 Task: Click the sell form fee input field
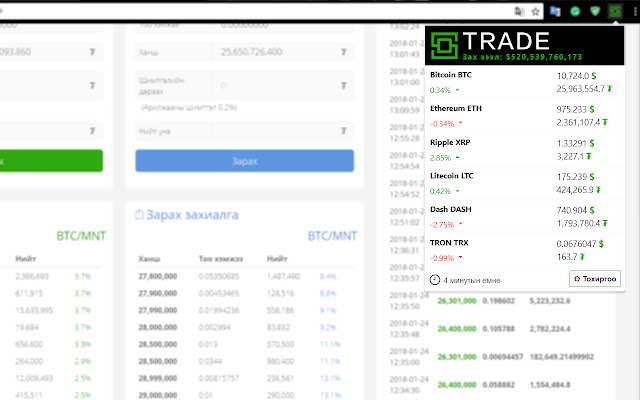tap(282, 85)
